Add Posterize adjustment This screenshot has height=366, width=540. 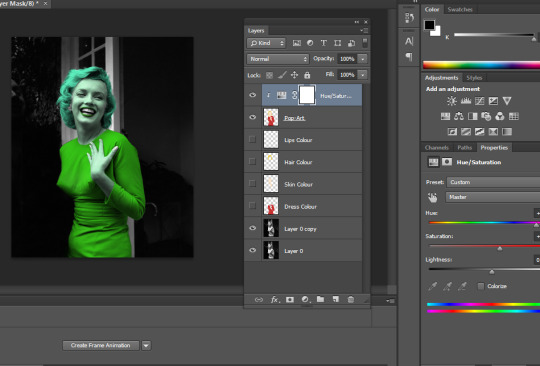(x=466, y=132)
